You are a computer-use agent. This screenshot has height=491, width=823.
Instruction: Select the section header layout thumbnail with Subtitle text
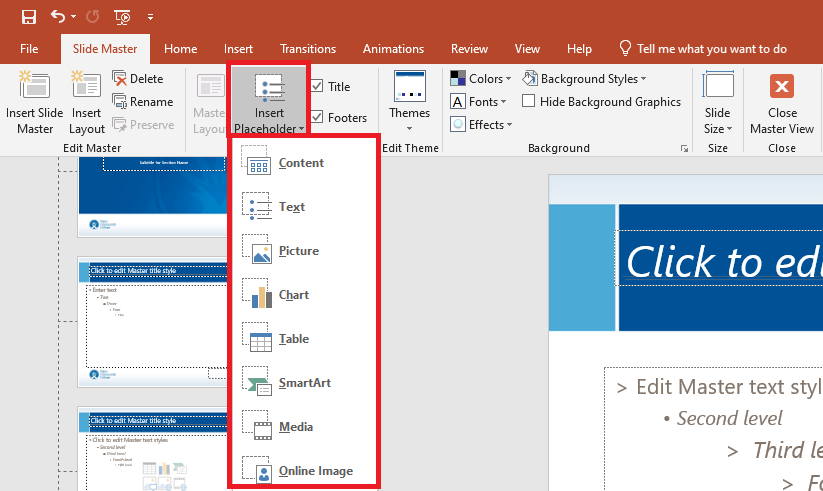[153, 196]
